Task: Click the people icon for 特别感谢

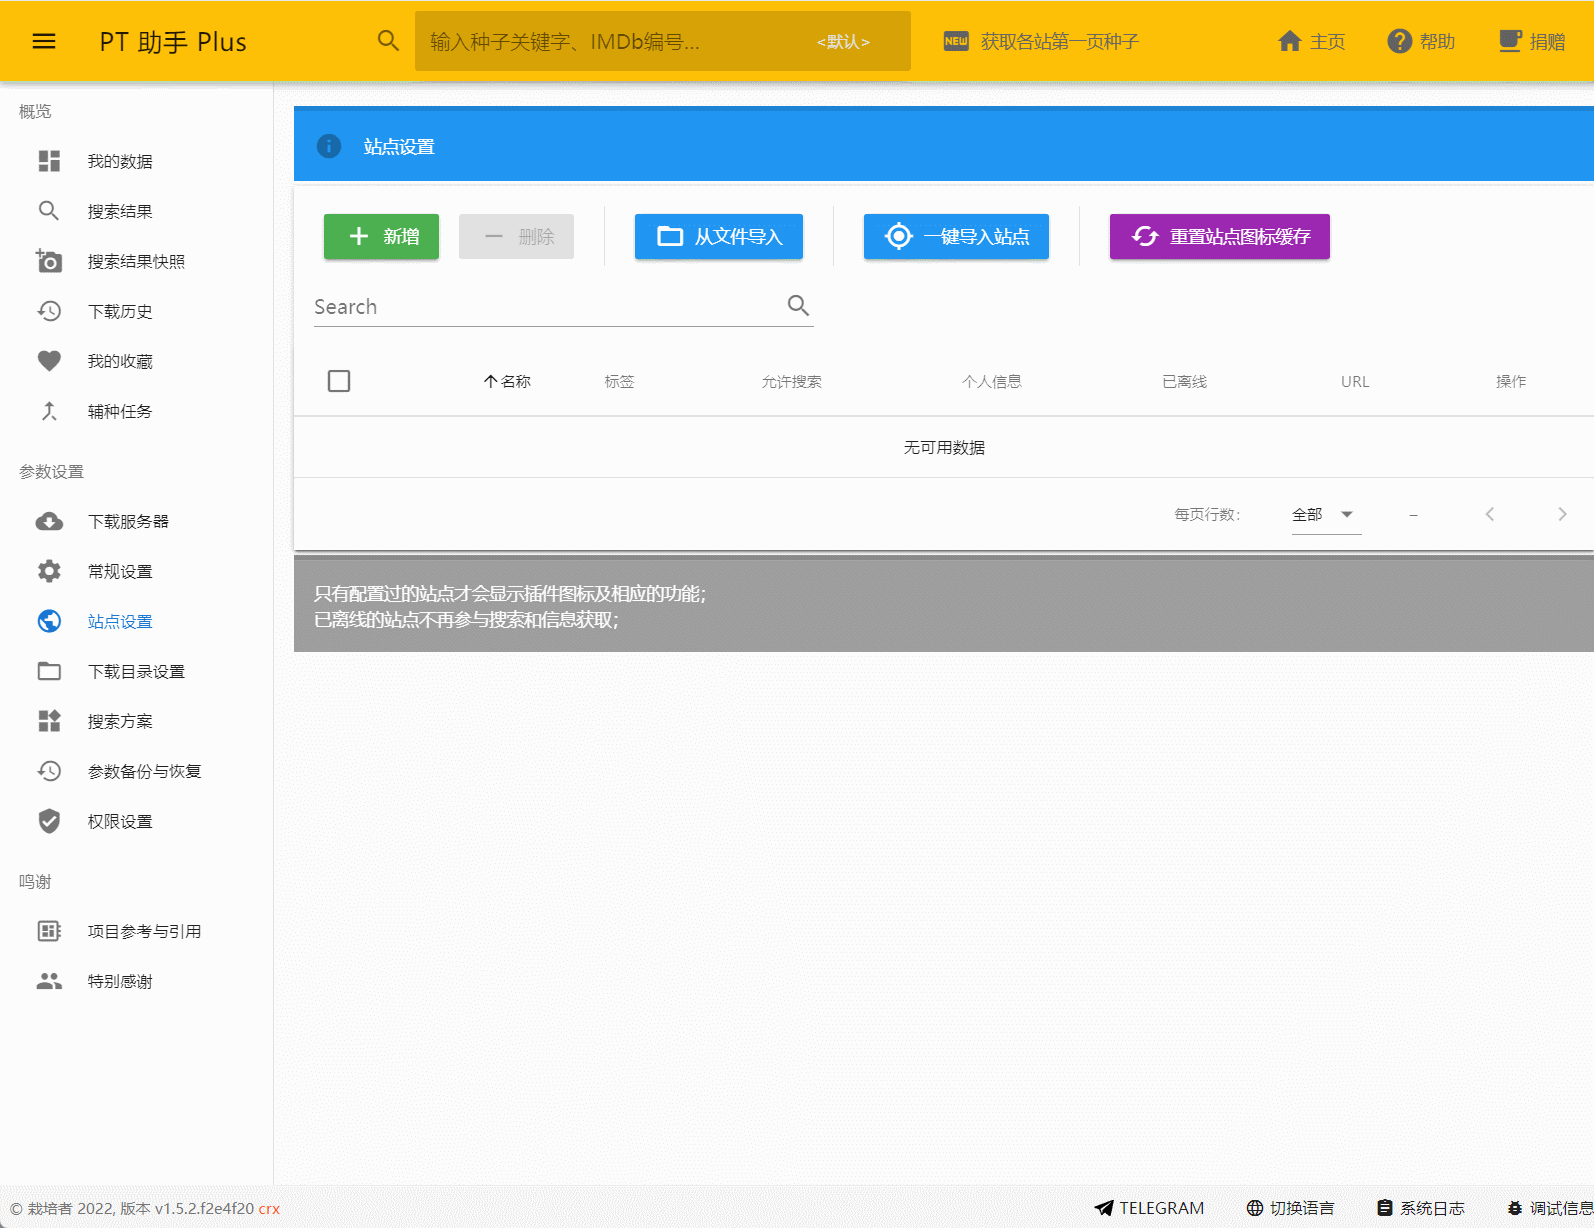Action: (49, 981)
